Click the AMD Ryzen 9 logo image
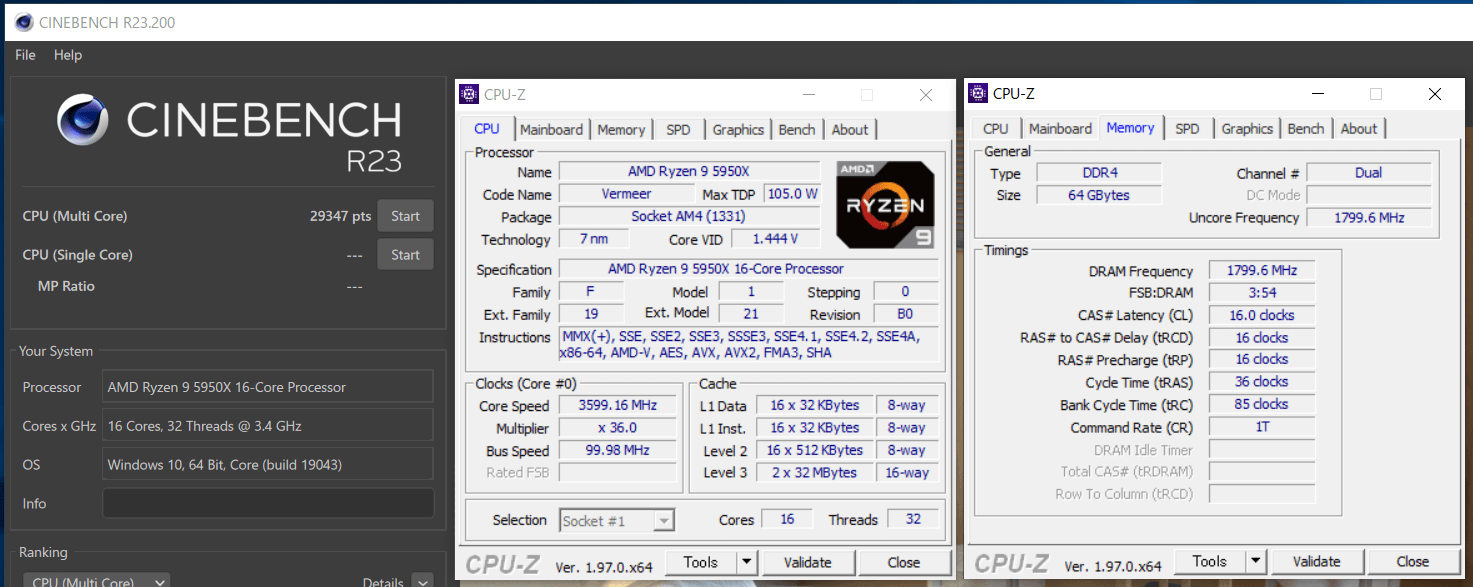 coord(885,205)
